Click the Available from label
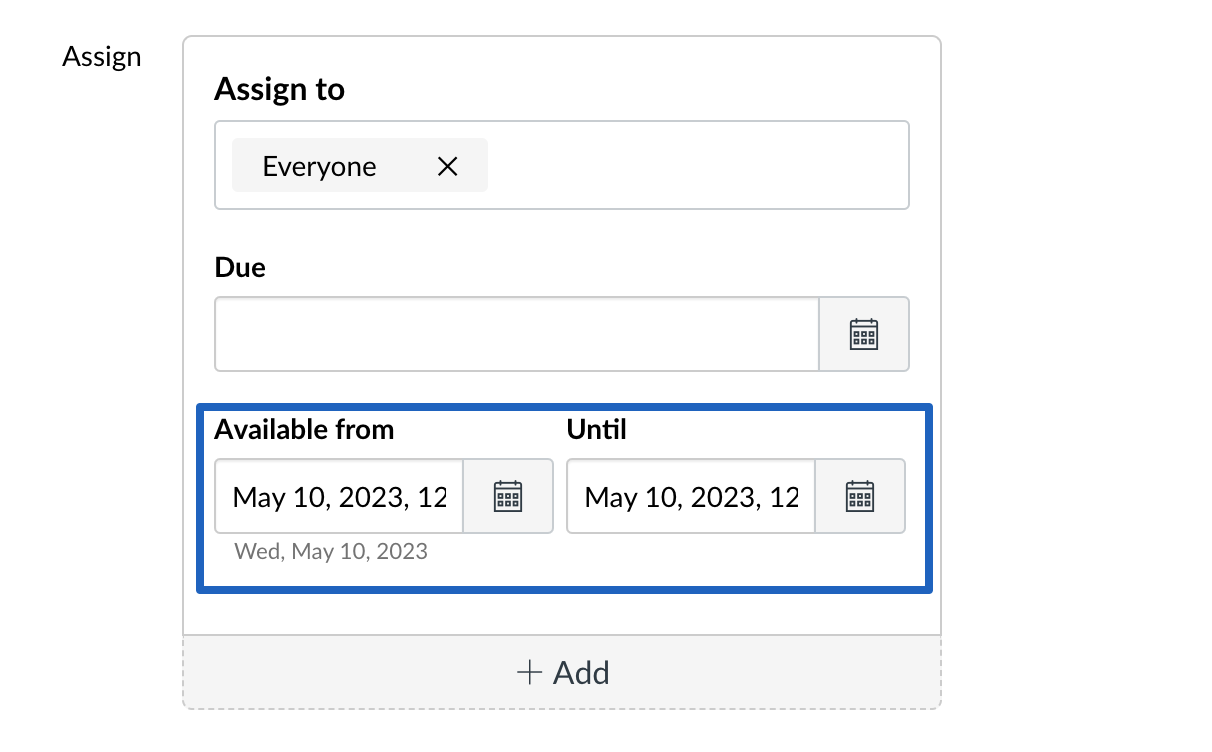 pyautogui.click(x=304, y=430)
